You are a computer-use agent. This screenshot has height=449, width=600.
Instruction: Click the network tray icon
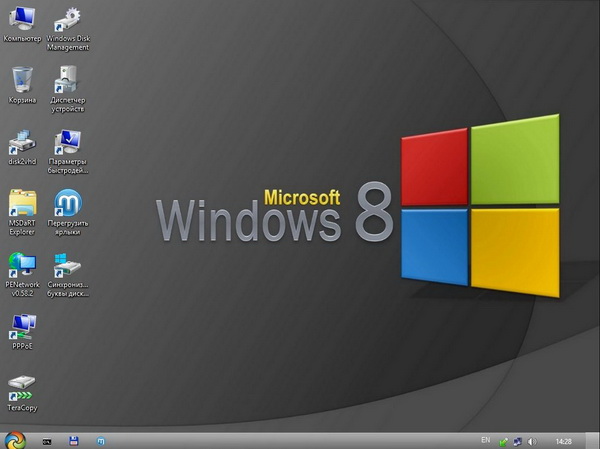tap(517, 440)
